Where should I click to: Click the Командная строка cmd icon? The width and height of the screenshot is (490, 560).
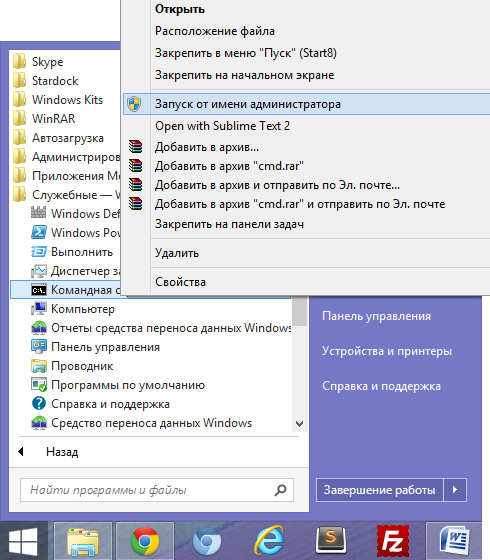[39, 290]
